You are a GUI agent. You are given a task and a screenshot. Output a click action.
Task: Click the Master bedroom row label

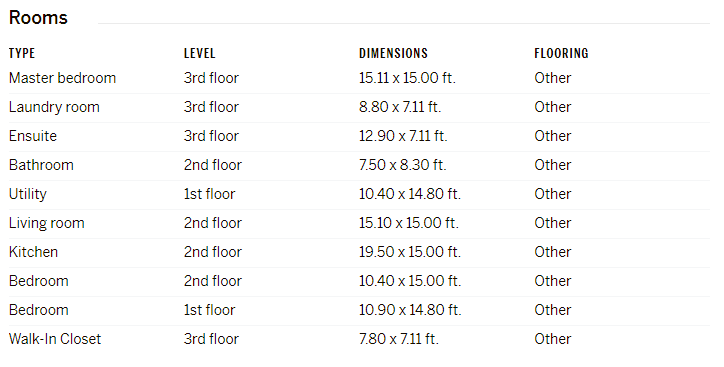coord(62,78)
